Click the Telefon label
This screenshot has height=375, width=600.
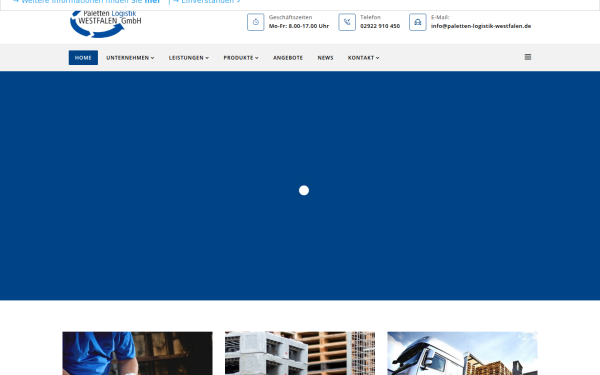370,17
